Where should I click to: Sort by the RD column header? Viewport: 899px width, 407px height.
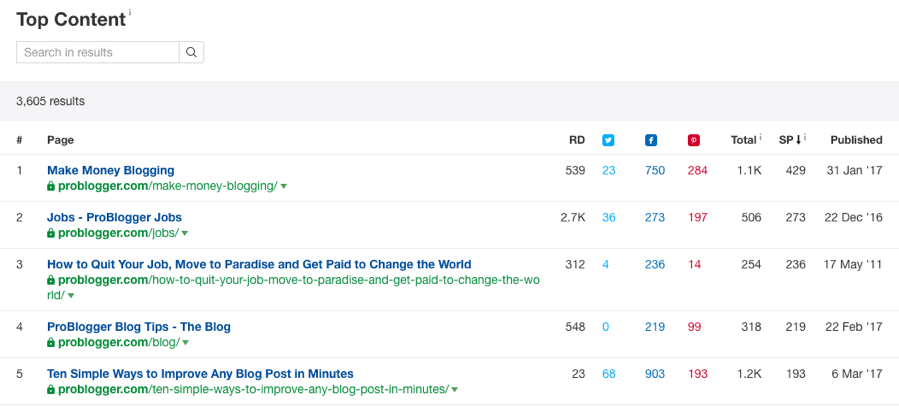pos(577,140)
